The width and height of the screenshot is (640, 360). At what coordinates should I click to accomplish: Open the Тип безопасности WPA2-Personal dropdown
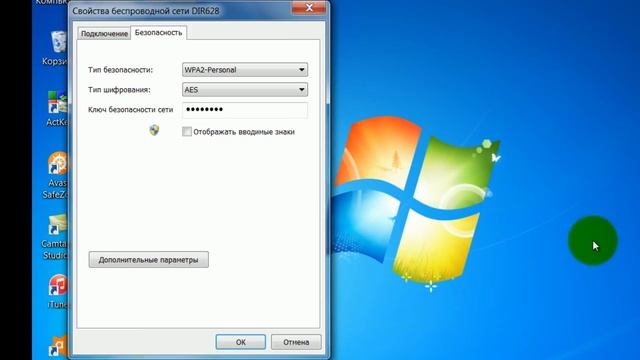[x=245, y=70]
